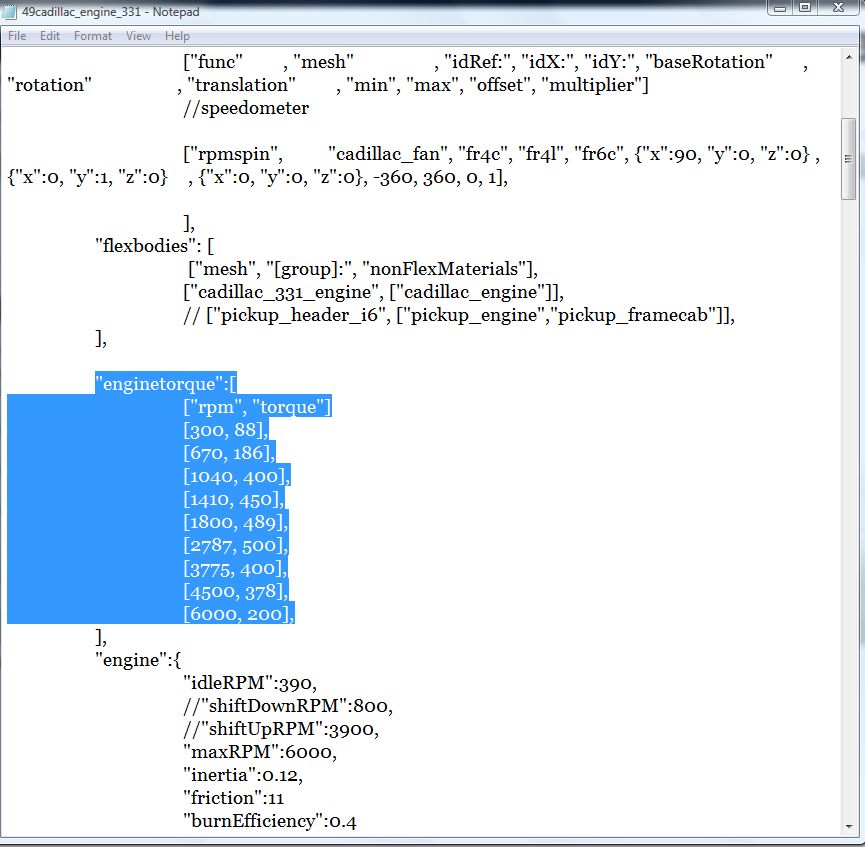Screen dimensions: 865x847
Task: Click the "cadillac_fan" text
Action: point(387,154)
